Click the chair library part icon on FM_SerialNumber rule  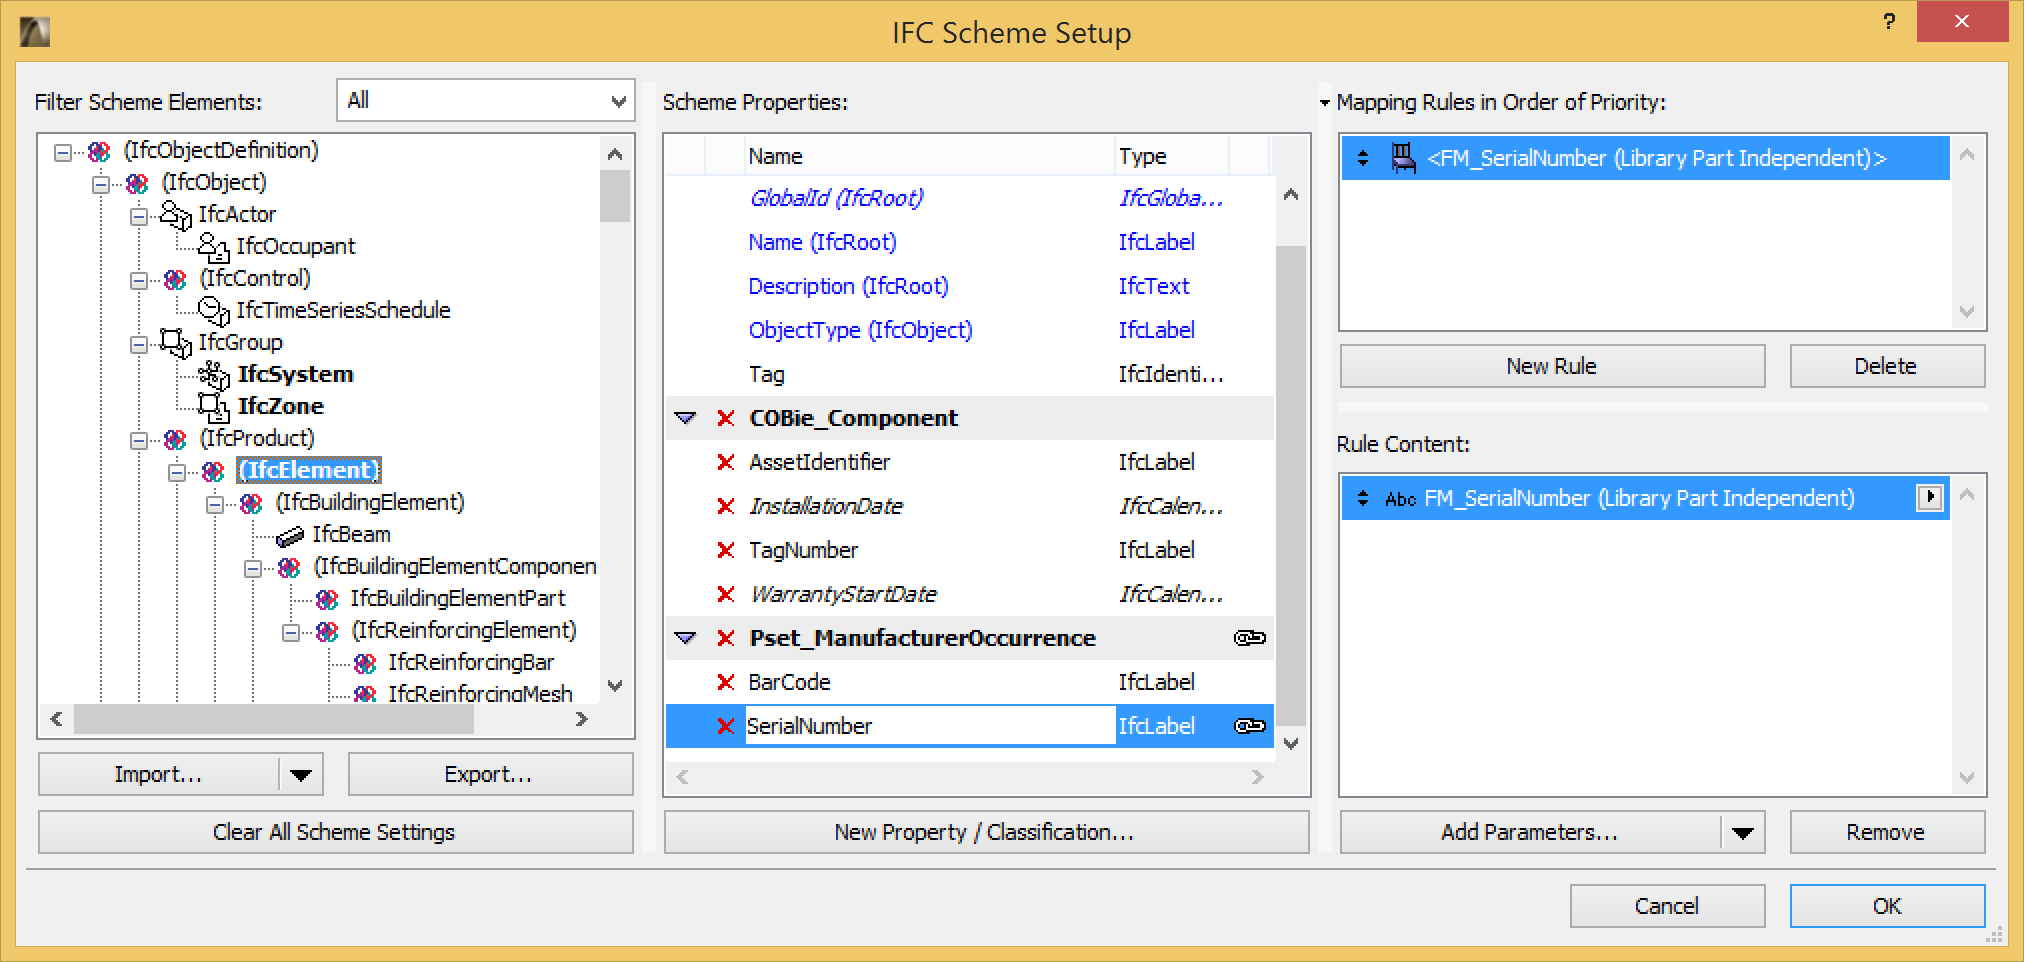coord(1404,157)
